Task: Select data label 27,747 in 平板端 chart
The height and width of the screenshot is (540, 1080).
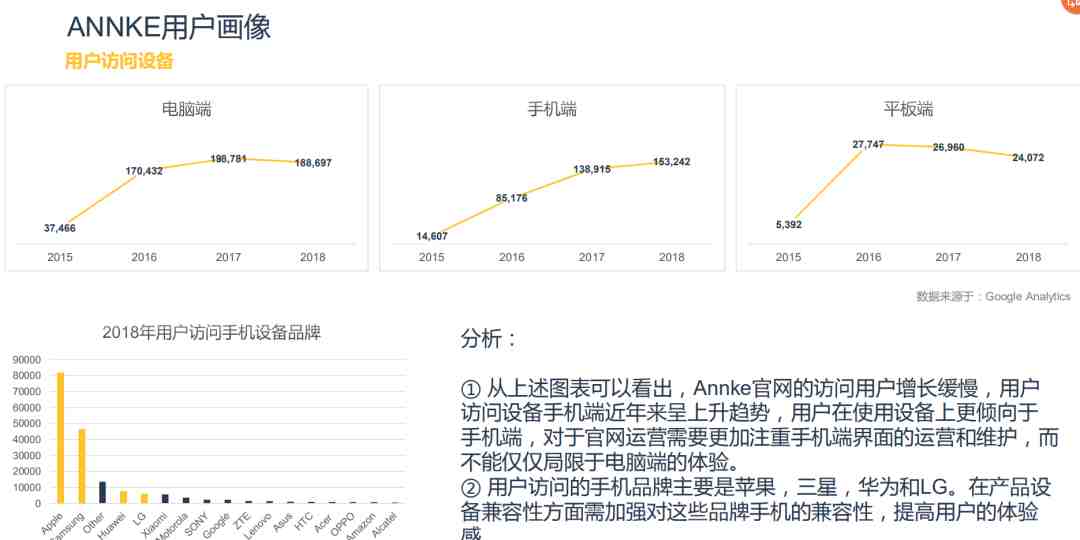Action: [x=869, y=145]
